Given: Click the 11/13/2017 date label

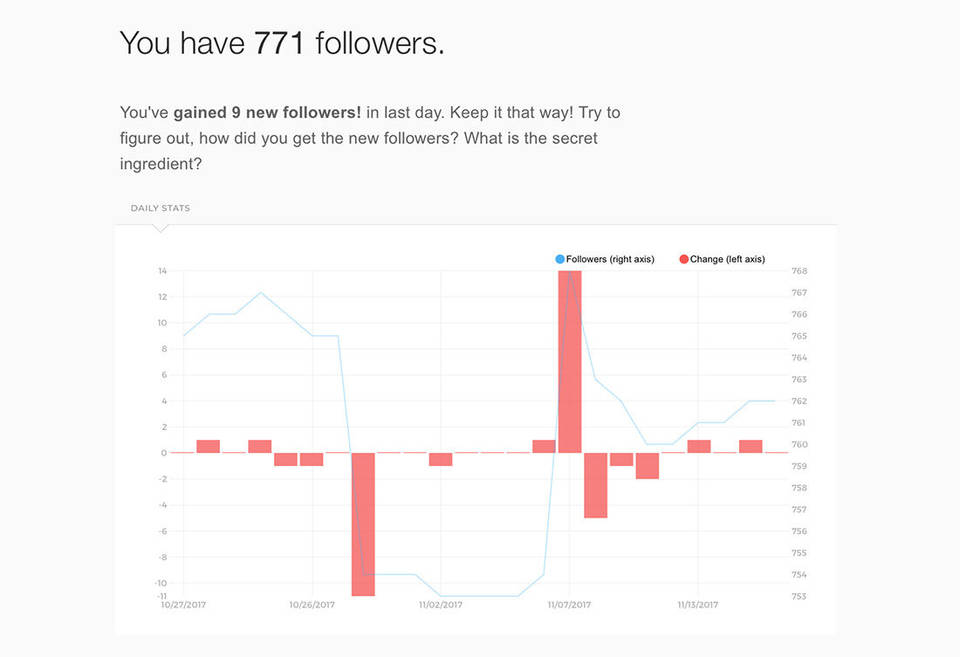Looking at the screenshot, I should [x=698, y=605].
